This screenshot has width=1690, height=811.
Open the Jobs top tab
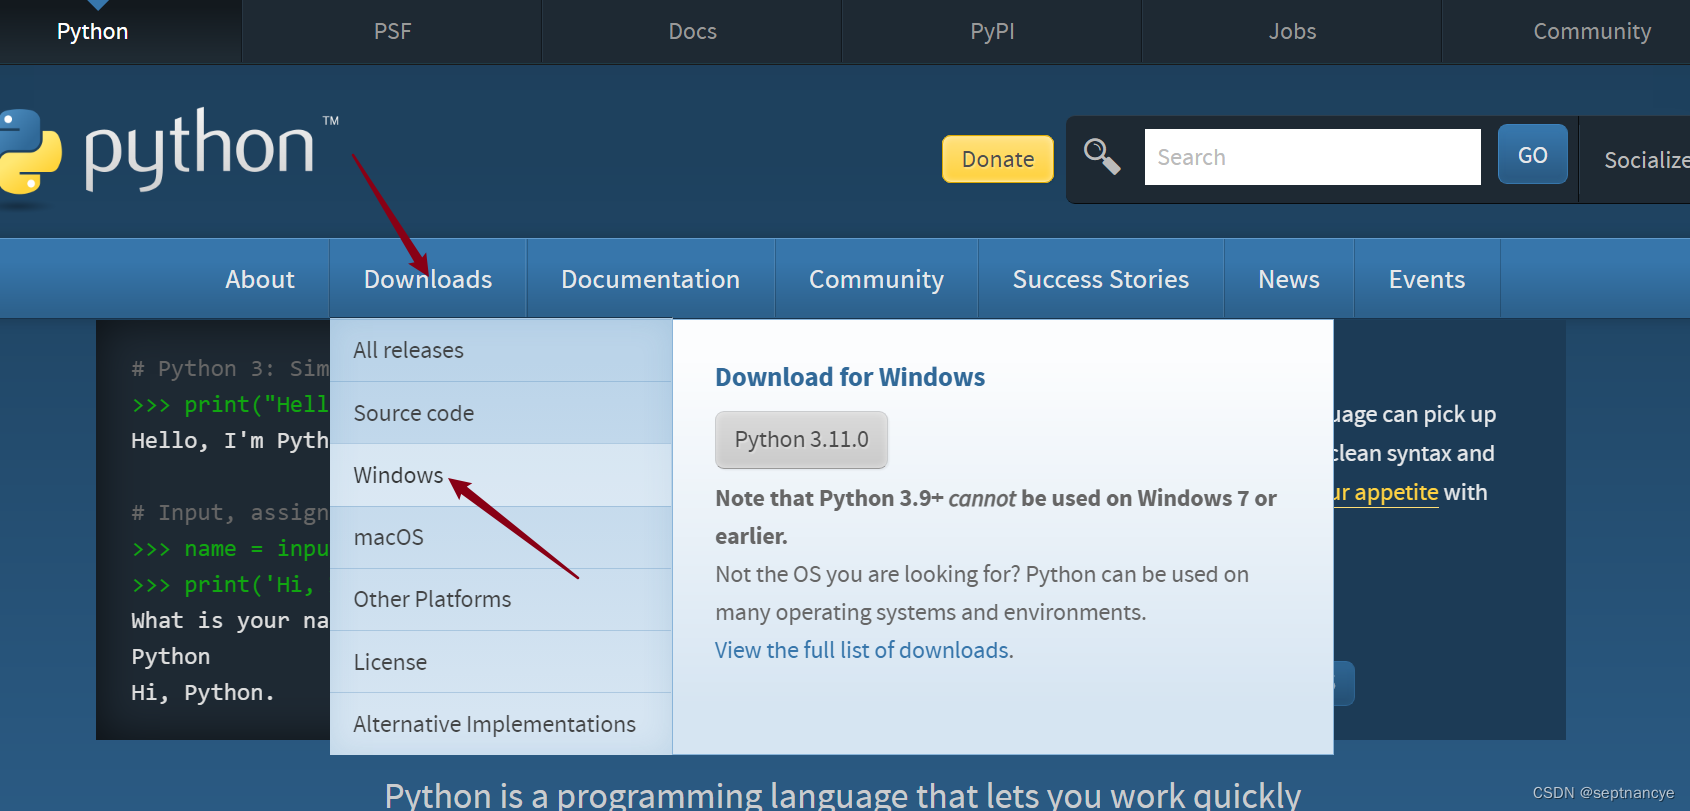1292,32
